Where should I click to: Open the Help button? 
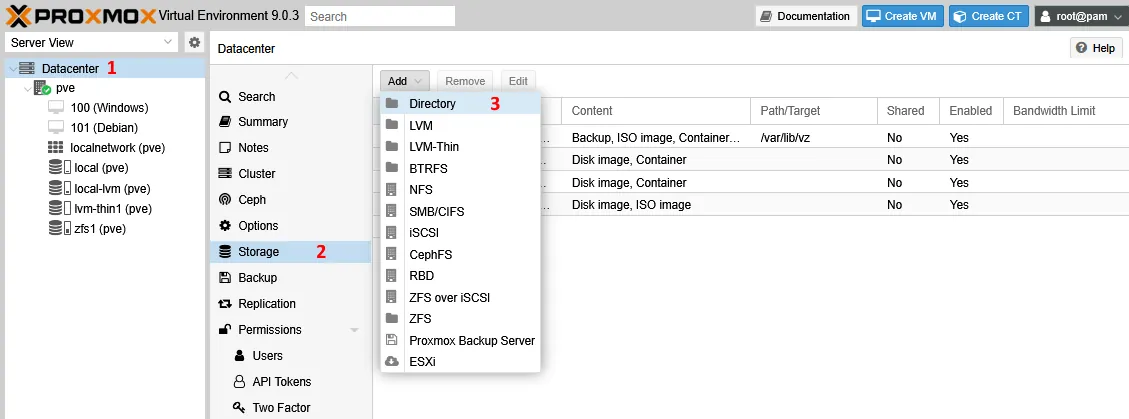pos(1096,48)
